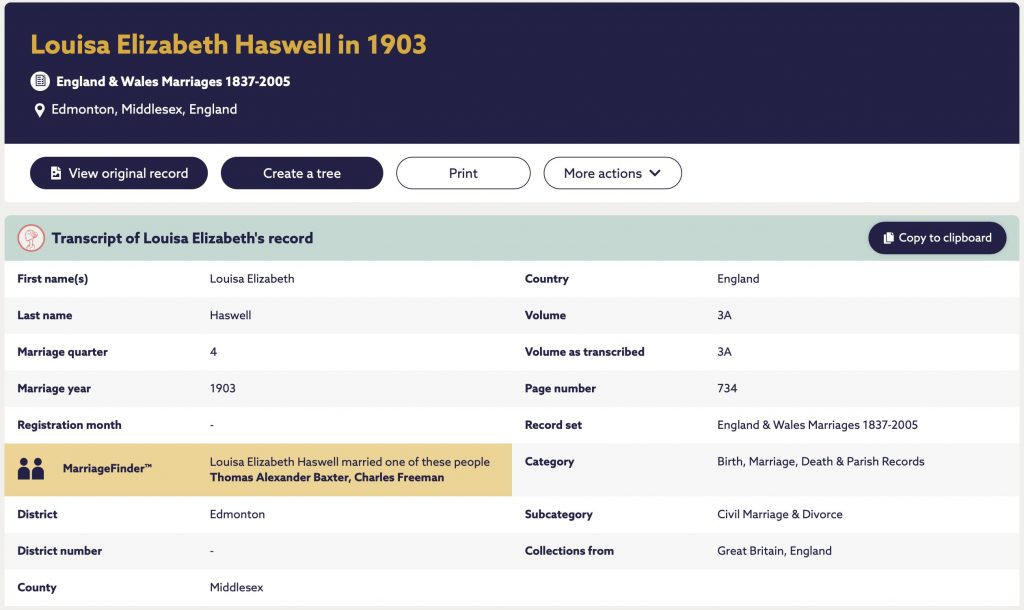View original record
The image size is (1024, 610).
point(119,173)
